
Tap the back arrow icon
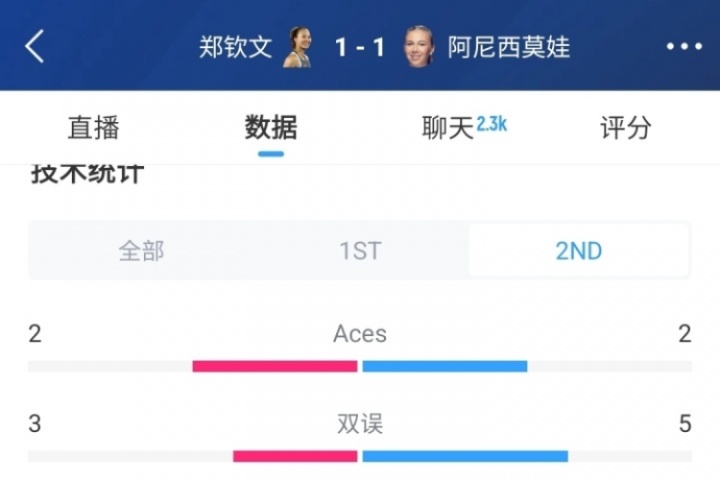tap(35, 46)
